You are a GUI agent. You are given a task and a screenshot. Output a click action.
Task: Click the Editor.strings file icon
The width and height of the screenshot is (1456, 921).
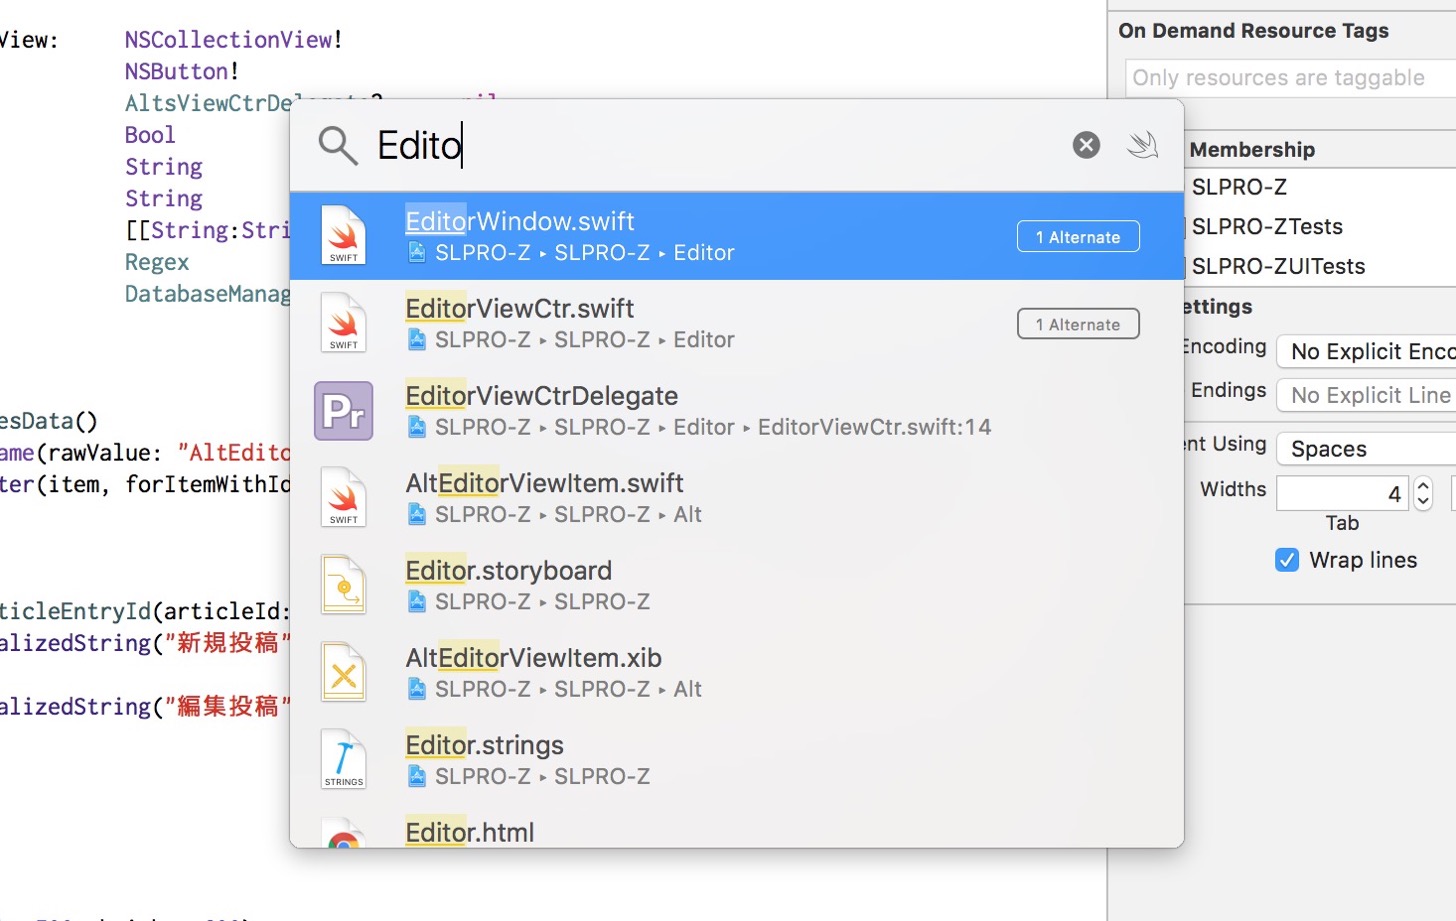[x=343, y=759]
